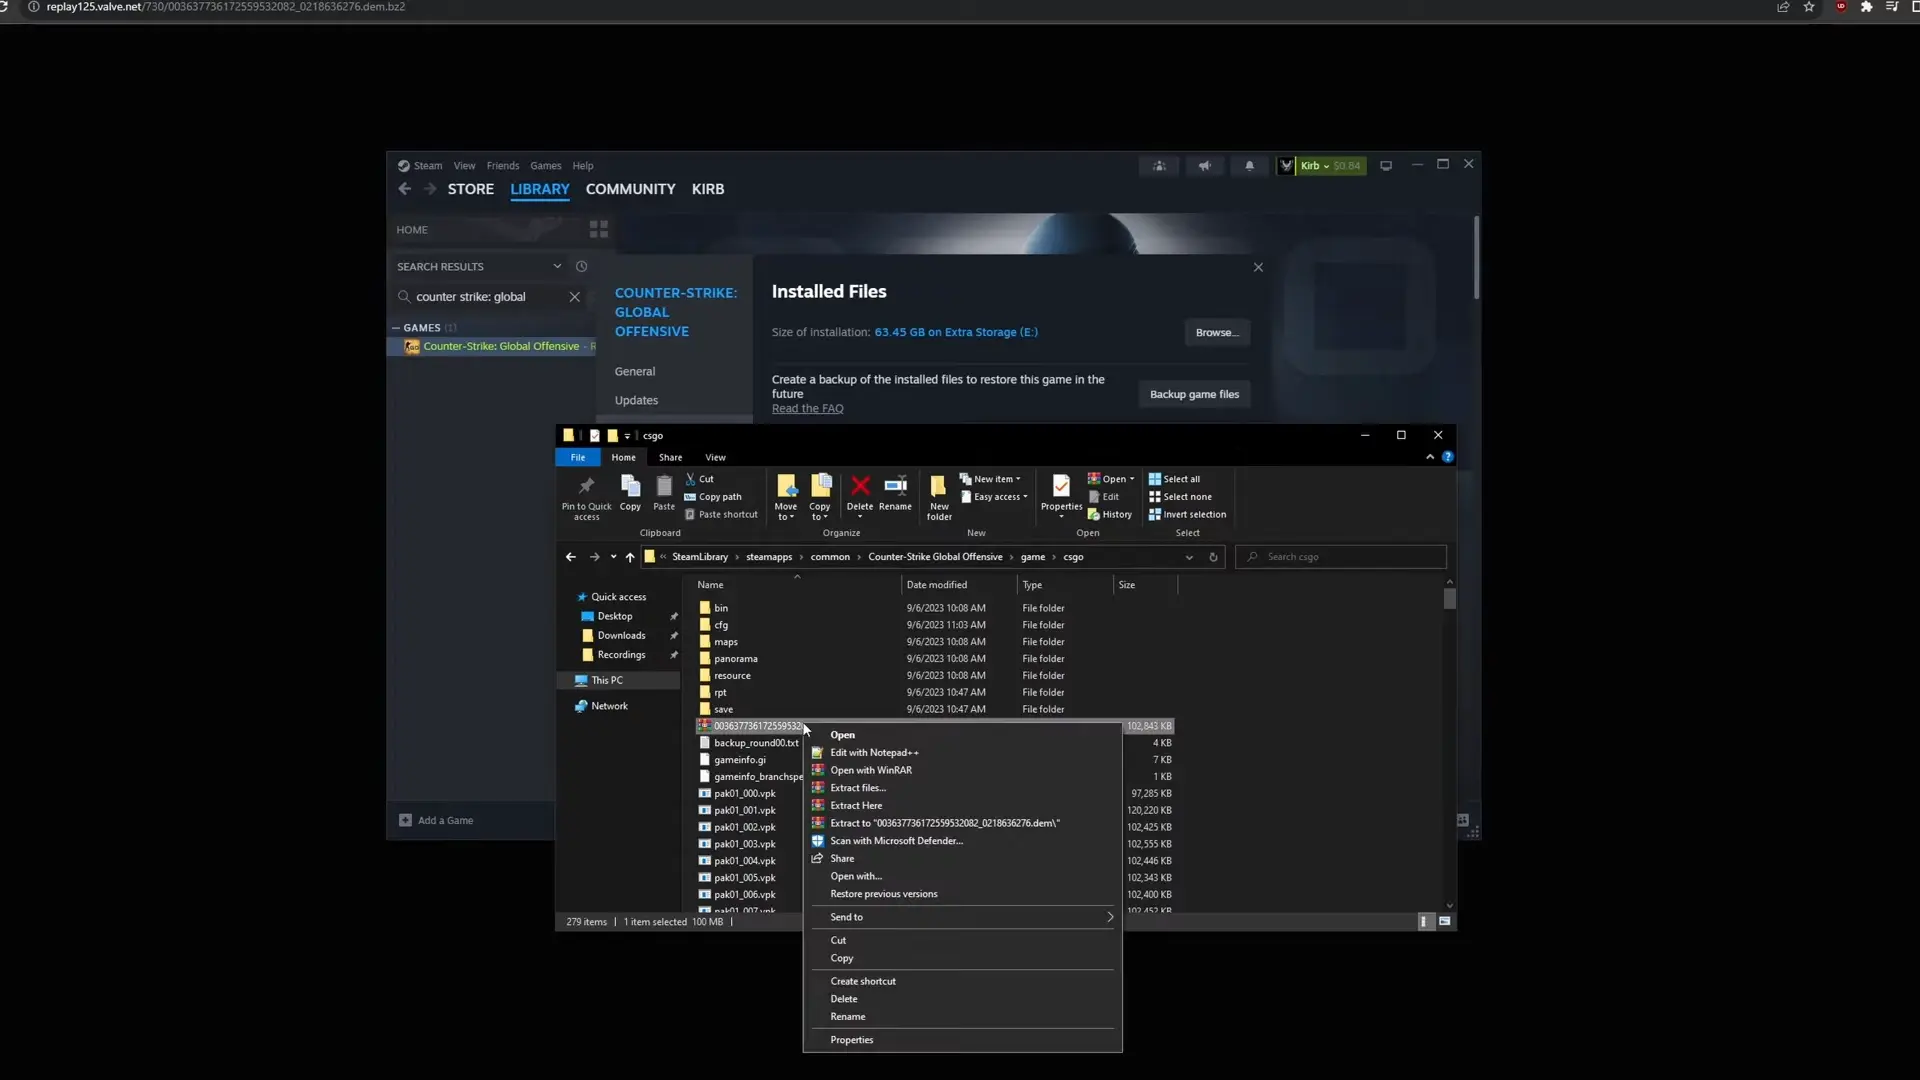The width and height of the screenshot is (1920, 1080).
Task: Switch to Explorer View ribbon tab
Action: coord(715,458)
